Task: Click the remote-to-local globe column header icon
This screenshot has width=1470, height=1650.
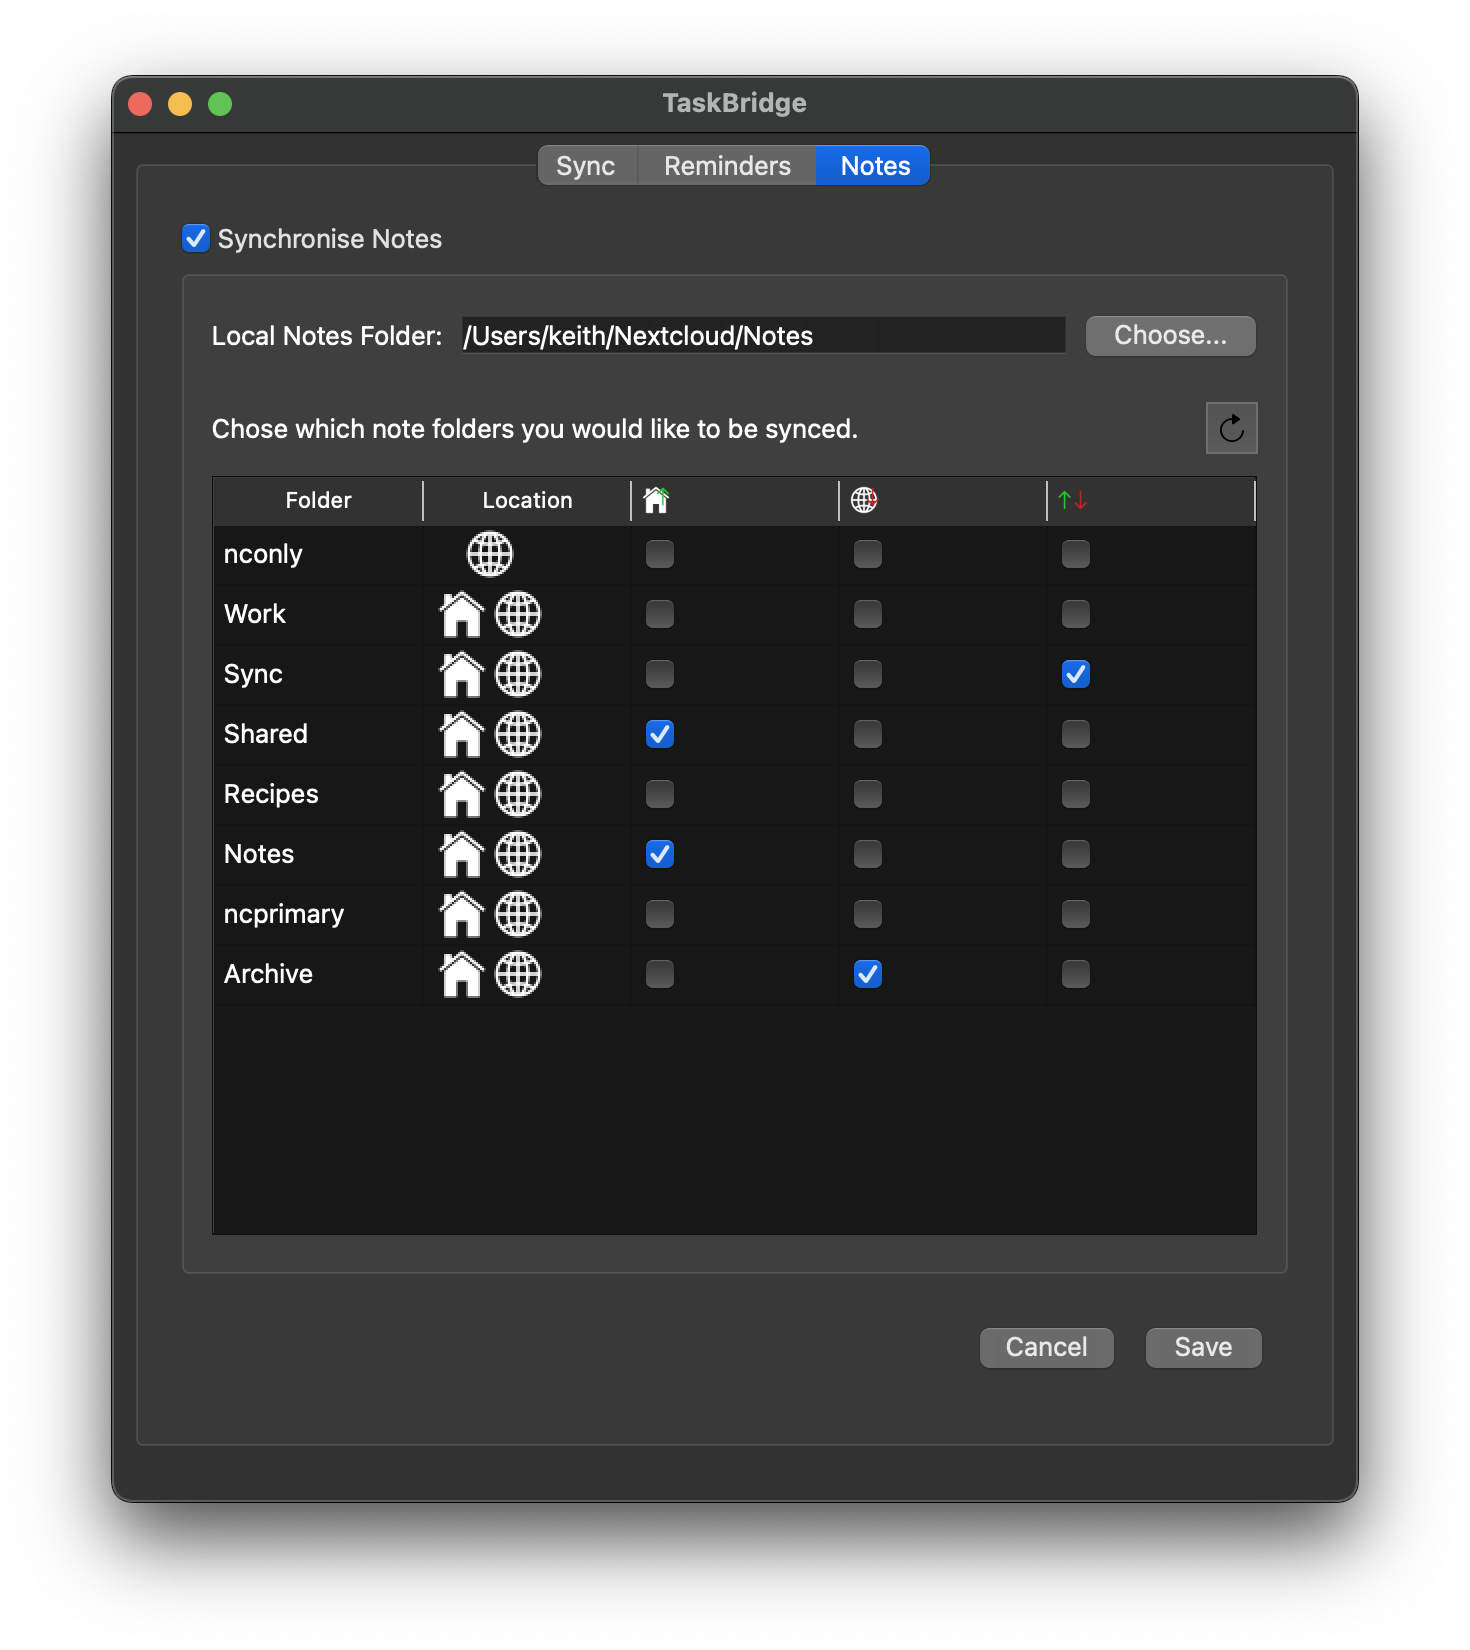Action: coord(864,500)
